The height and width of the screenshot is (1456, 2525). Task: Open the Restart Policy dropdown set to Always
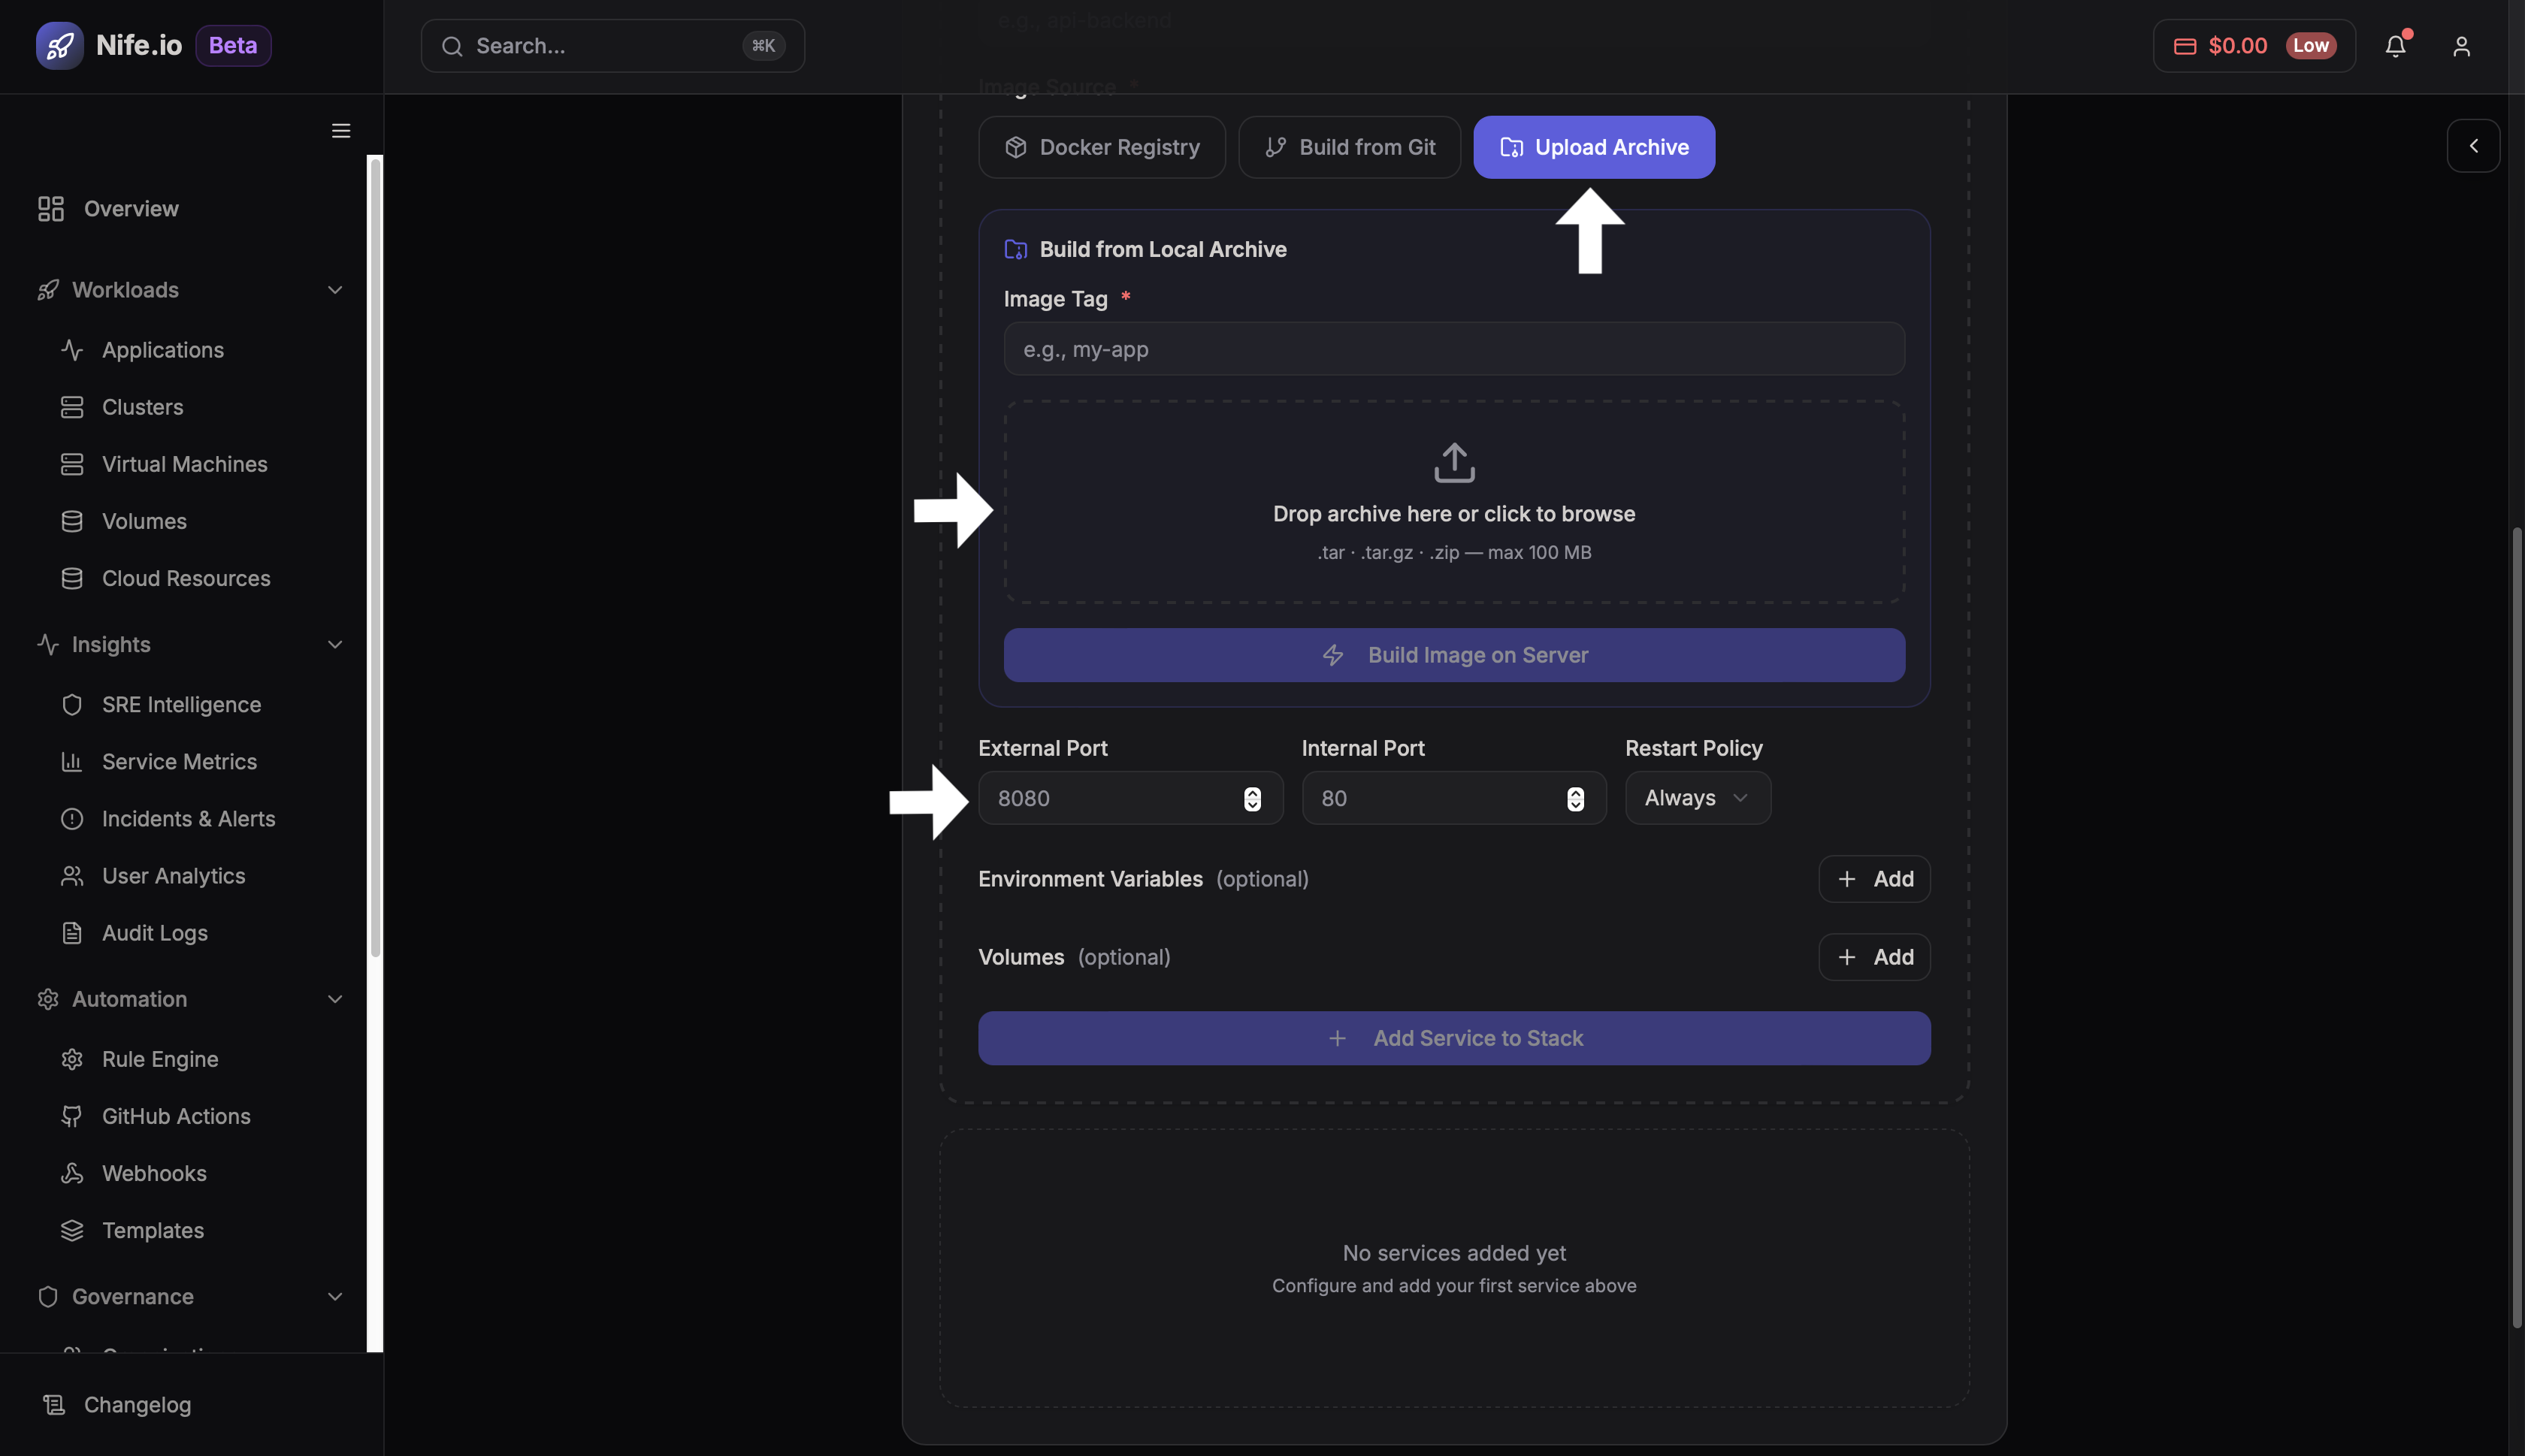coord(1697,797)
